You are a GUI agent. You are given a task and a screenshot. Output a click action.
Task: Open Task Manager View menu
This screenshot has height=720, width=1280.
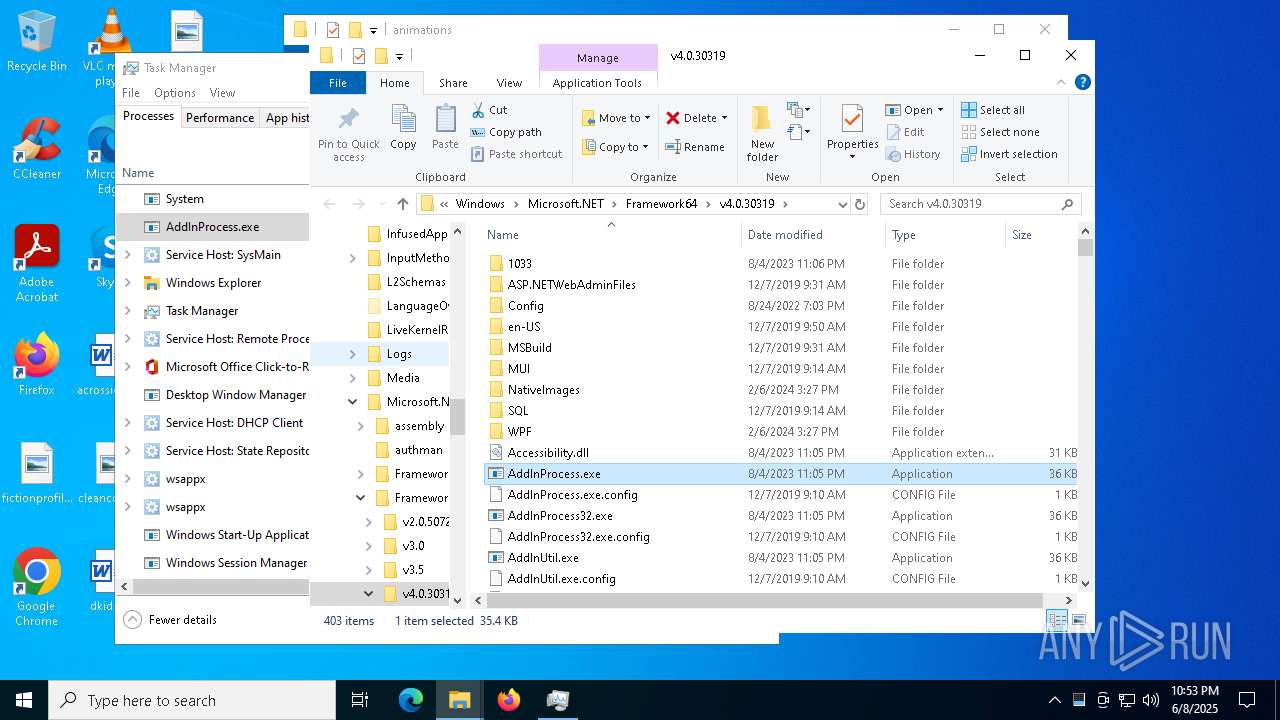[222, 93]
